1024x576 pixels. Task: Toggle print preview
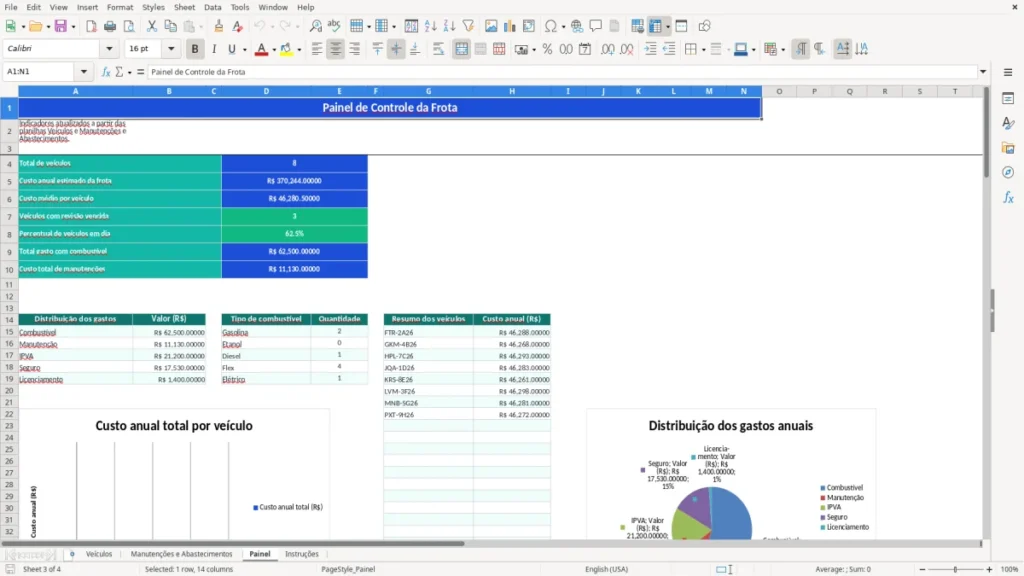[129, 26]
